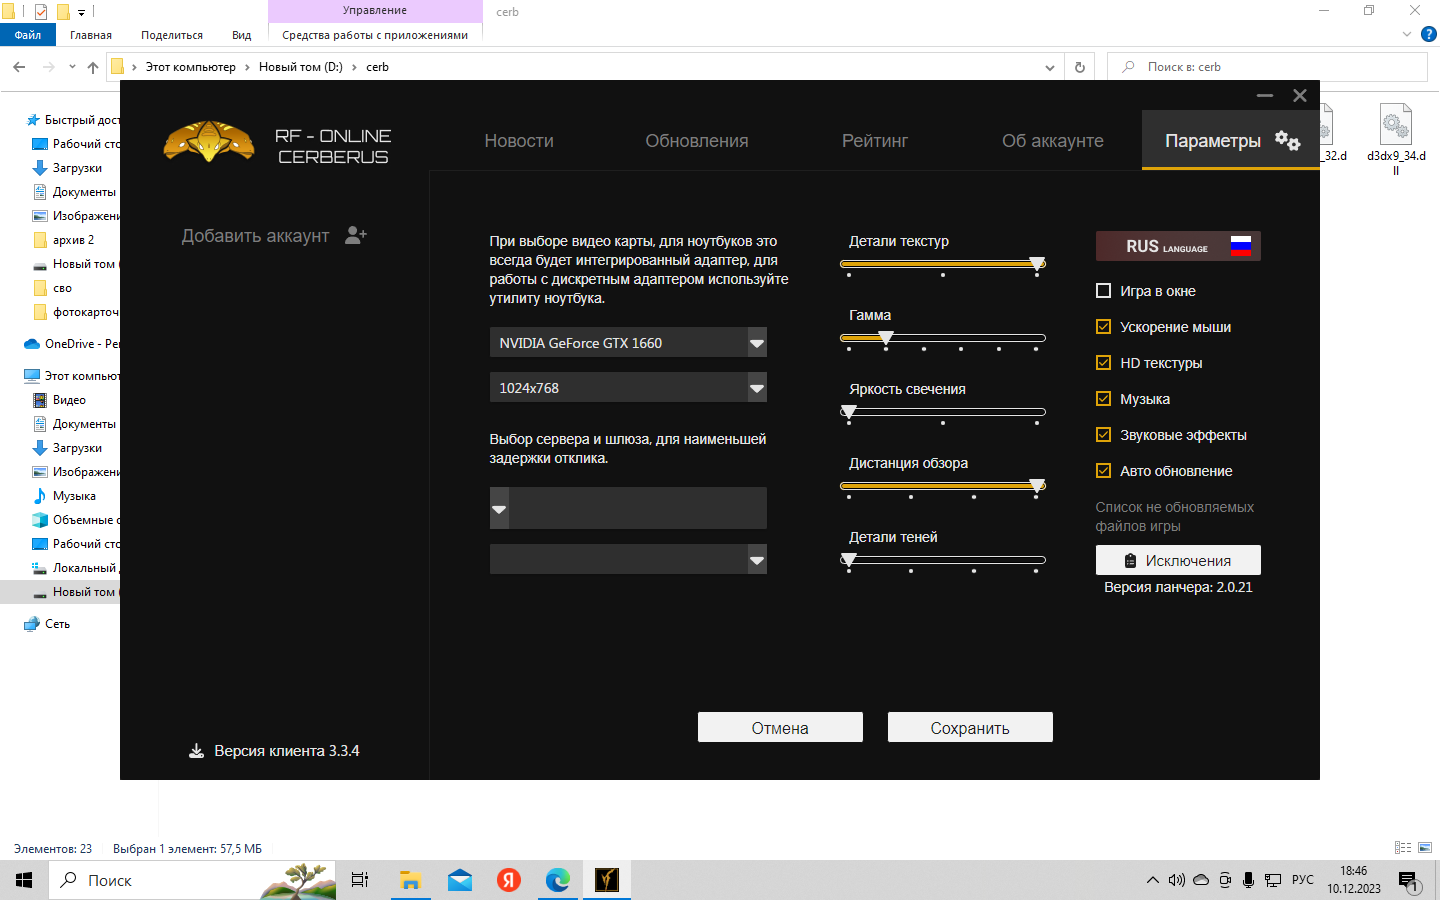Expand the Explorer address history dropdown
Screen dimensions: 1440x900
point(1049,68)
